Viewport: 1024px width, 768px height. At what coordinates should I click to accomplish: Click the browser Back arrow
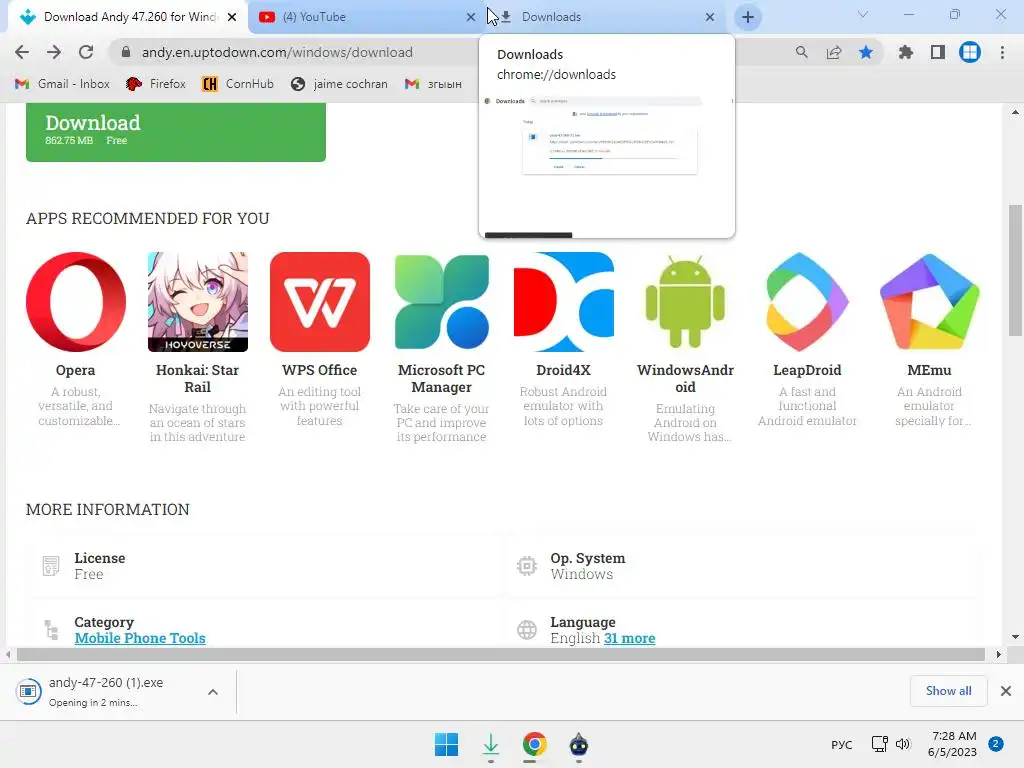tap(22, 52)
